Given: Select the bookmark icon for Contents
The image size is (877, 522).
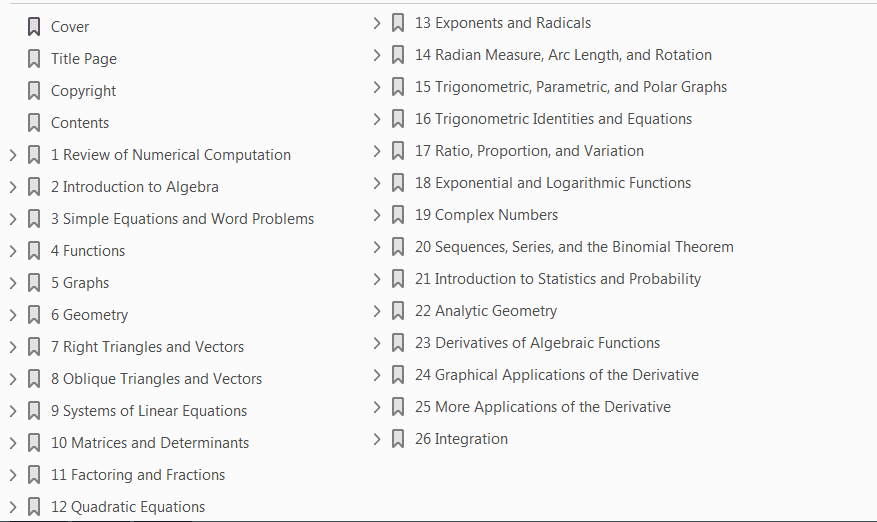Looking at the screenshot, I should tap(34, 123).
